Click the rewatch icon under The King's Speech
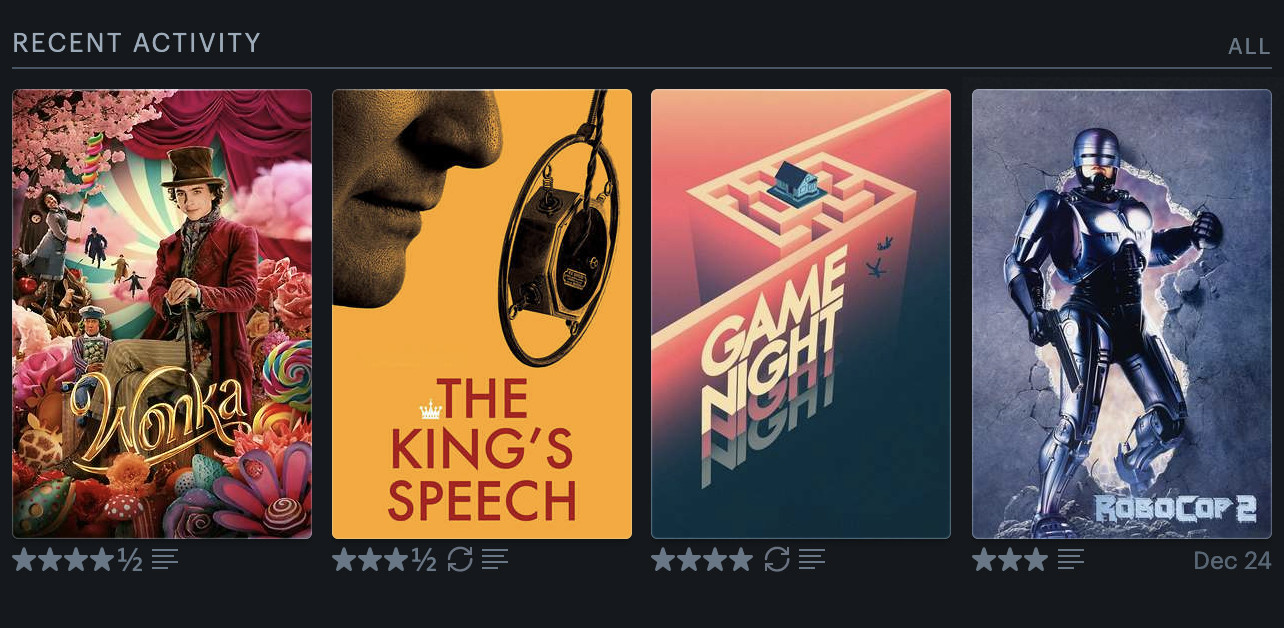This screenshot has width=1284, height=628. [x=460, y=560]
